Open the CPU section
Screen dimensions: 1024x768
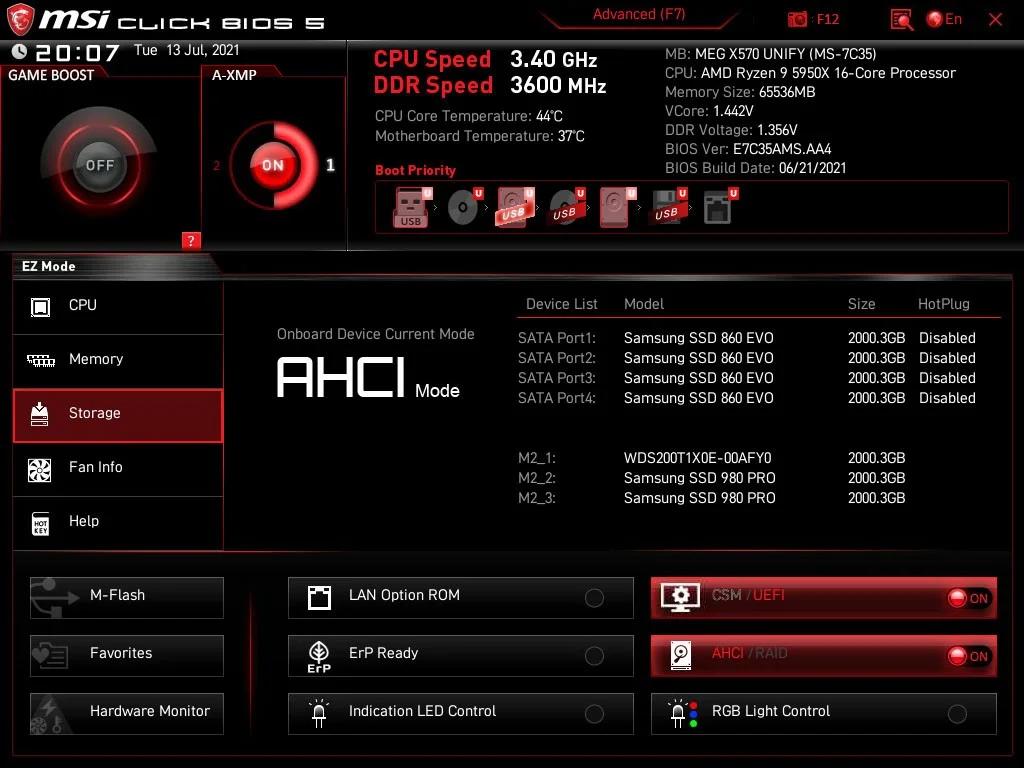pyautogui.click(x=118, y=306)
